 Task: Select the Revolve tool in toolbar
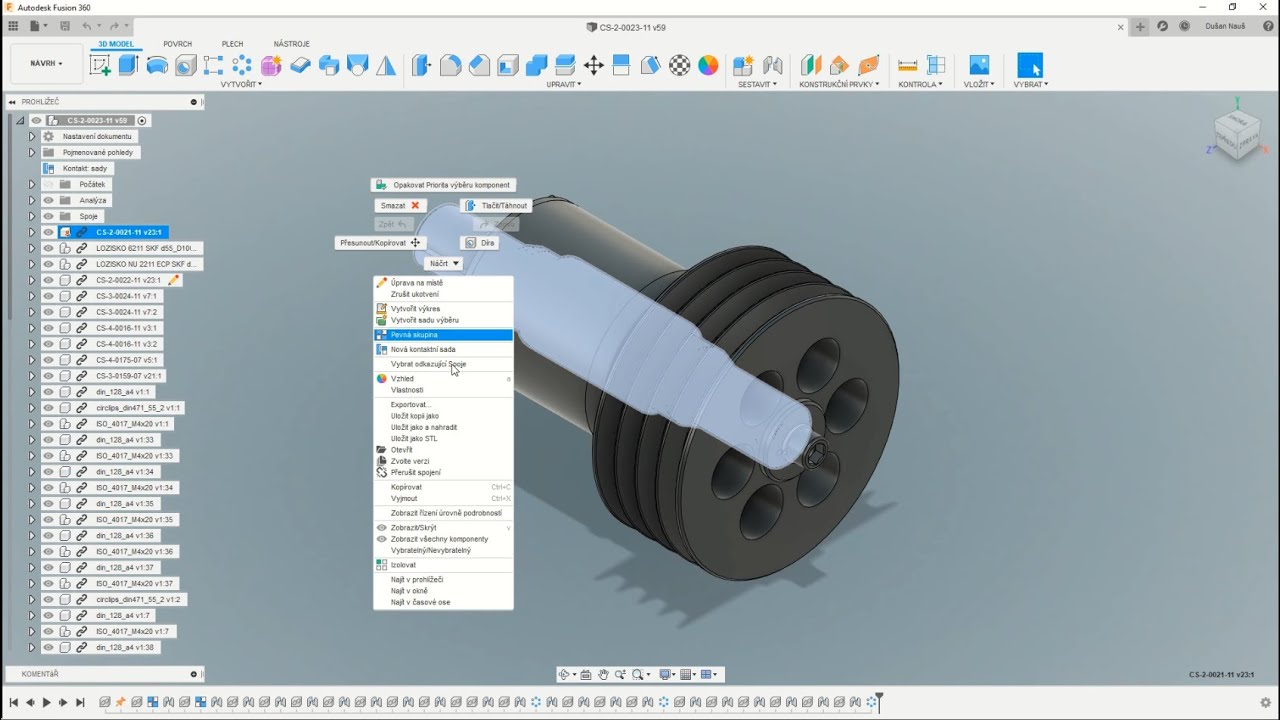point(157,66)
